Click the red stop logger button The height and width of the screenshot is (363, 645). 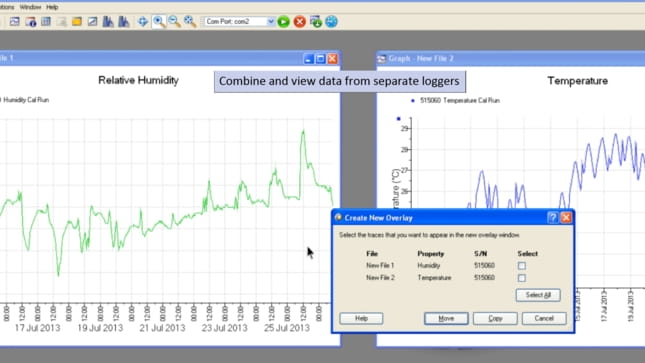pos(299,21)
